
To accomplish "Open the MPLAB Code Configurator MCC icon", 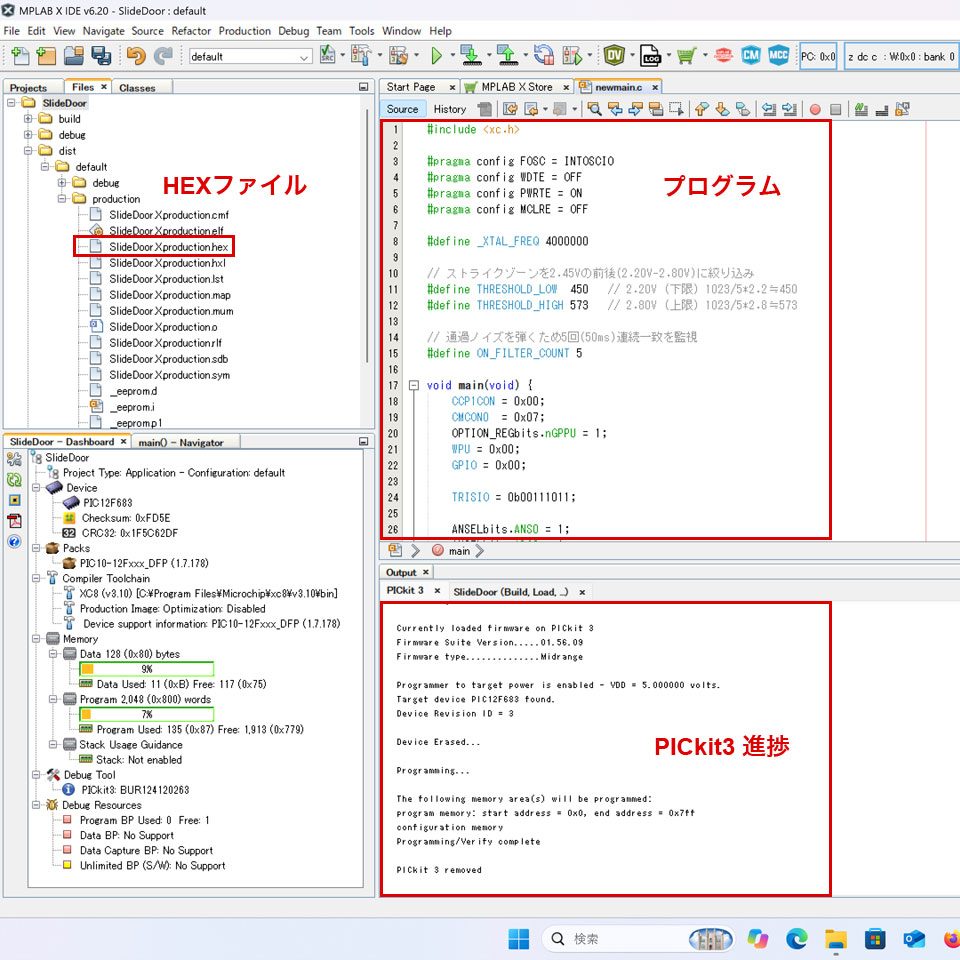I will 778,56.
